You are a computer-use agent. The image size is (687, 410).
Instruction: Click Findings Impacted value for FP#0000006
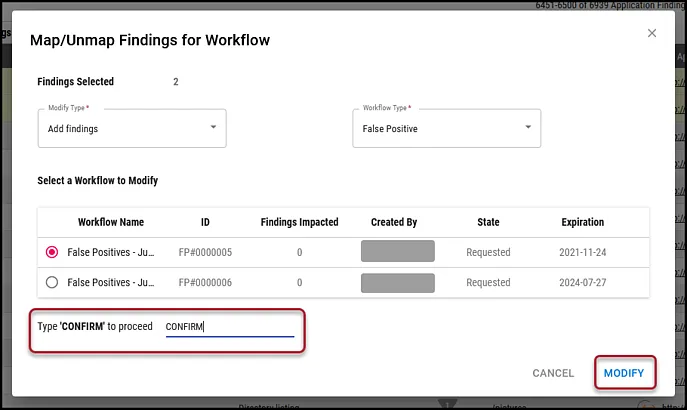pos(299,283)
